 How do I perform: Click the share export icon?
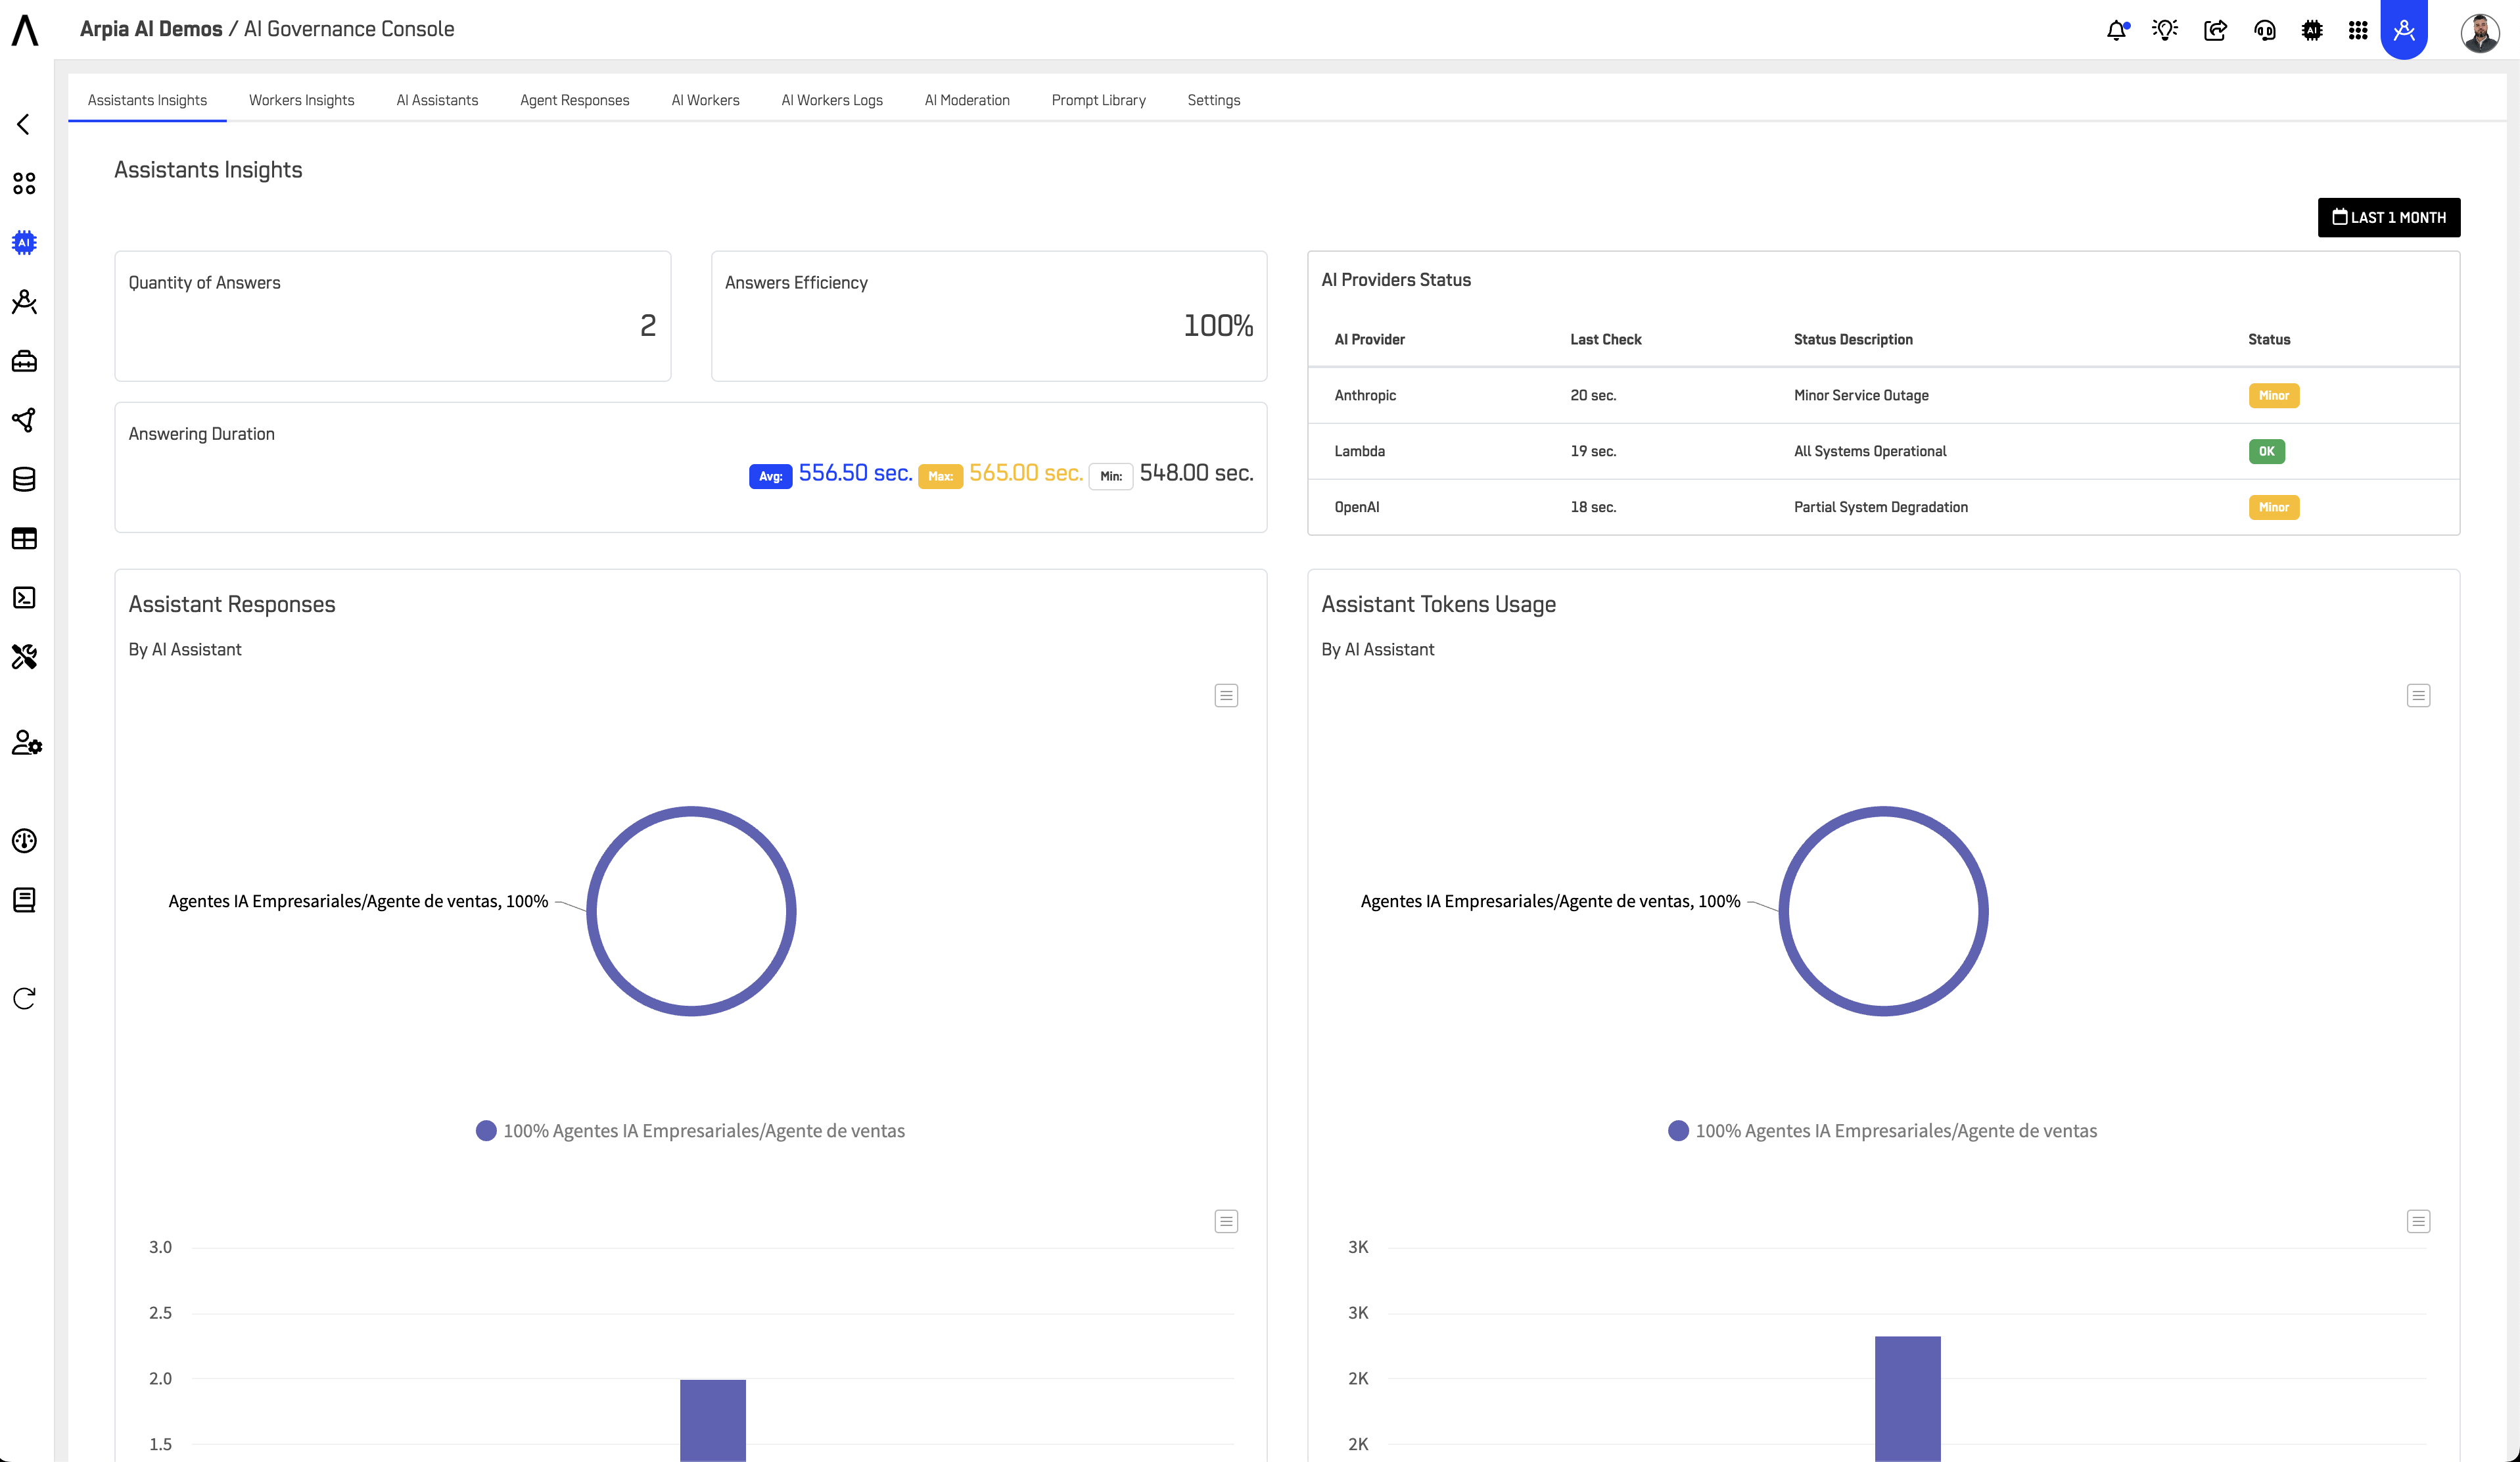tap(2215, 30)
